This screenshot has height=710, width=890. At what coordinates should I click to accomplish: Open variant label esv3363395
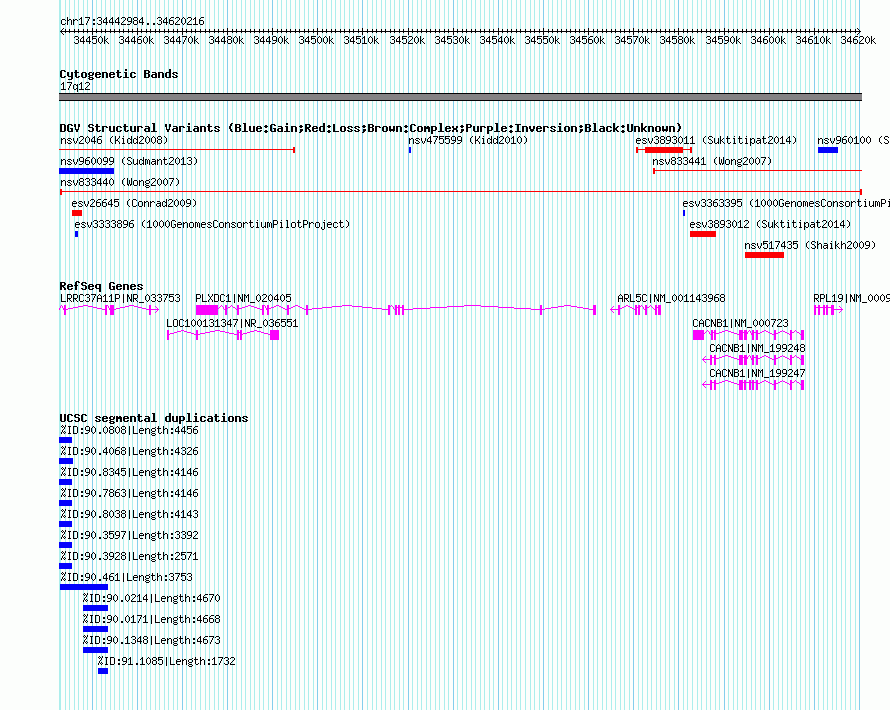click(x=786, y=203)
